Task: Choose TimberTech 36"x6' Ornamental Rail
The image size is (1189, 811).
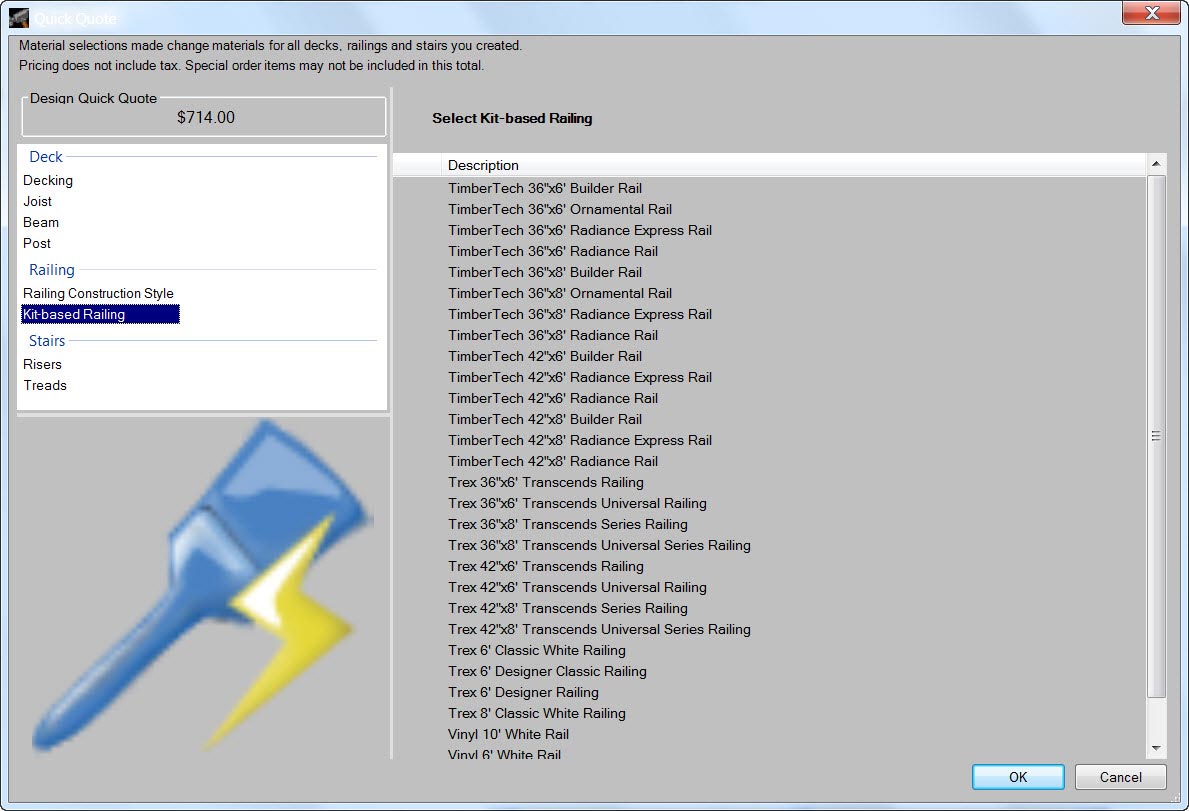Action: pyautogui.click(x=560, y=210)
